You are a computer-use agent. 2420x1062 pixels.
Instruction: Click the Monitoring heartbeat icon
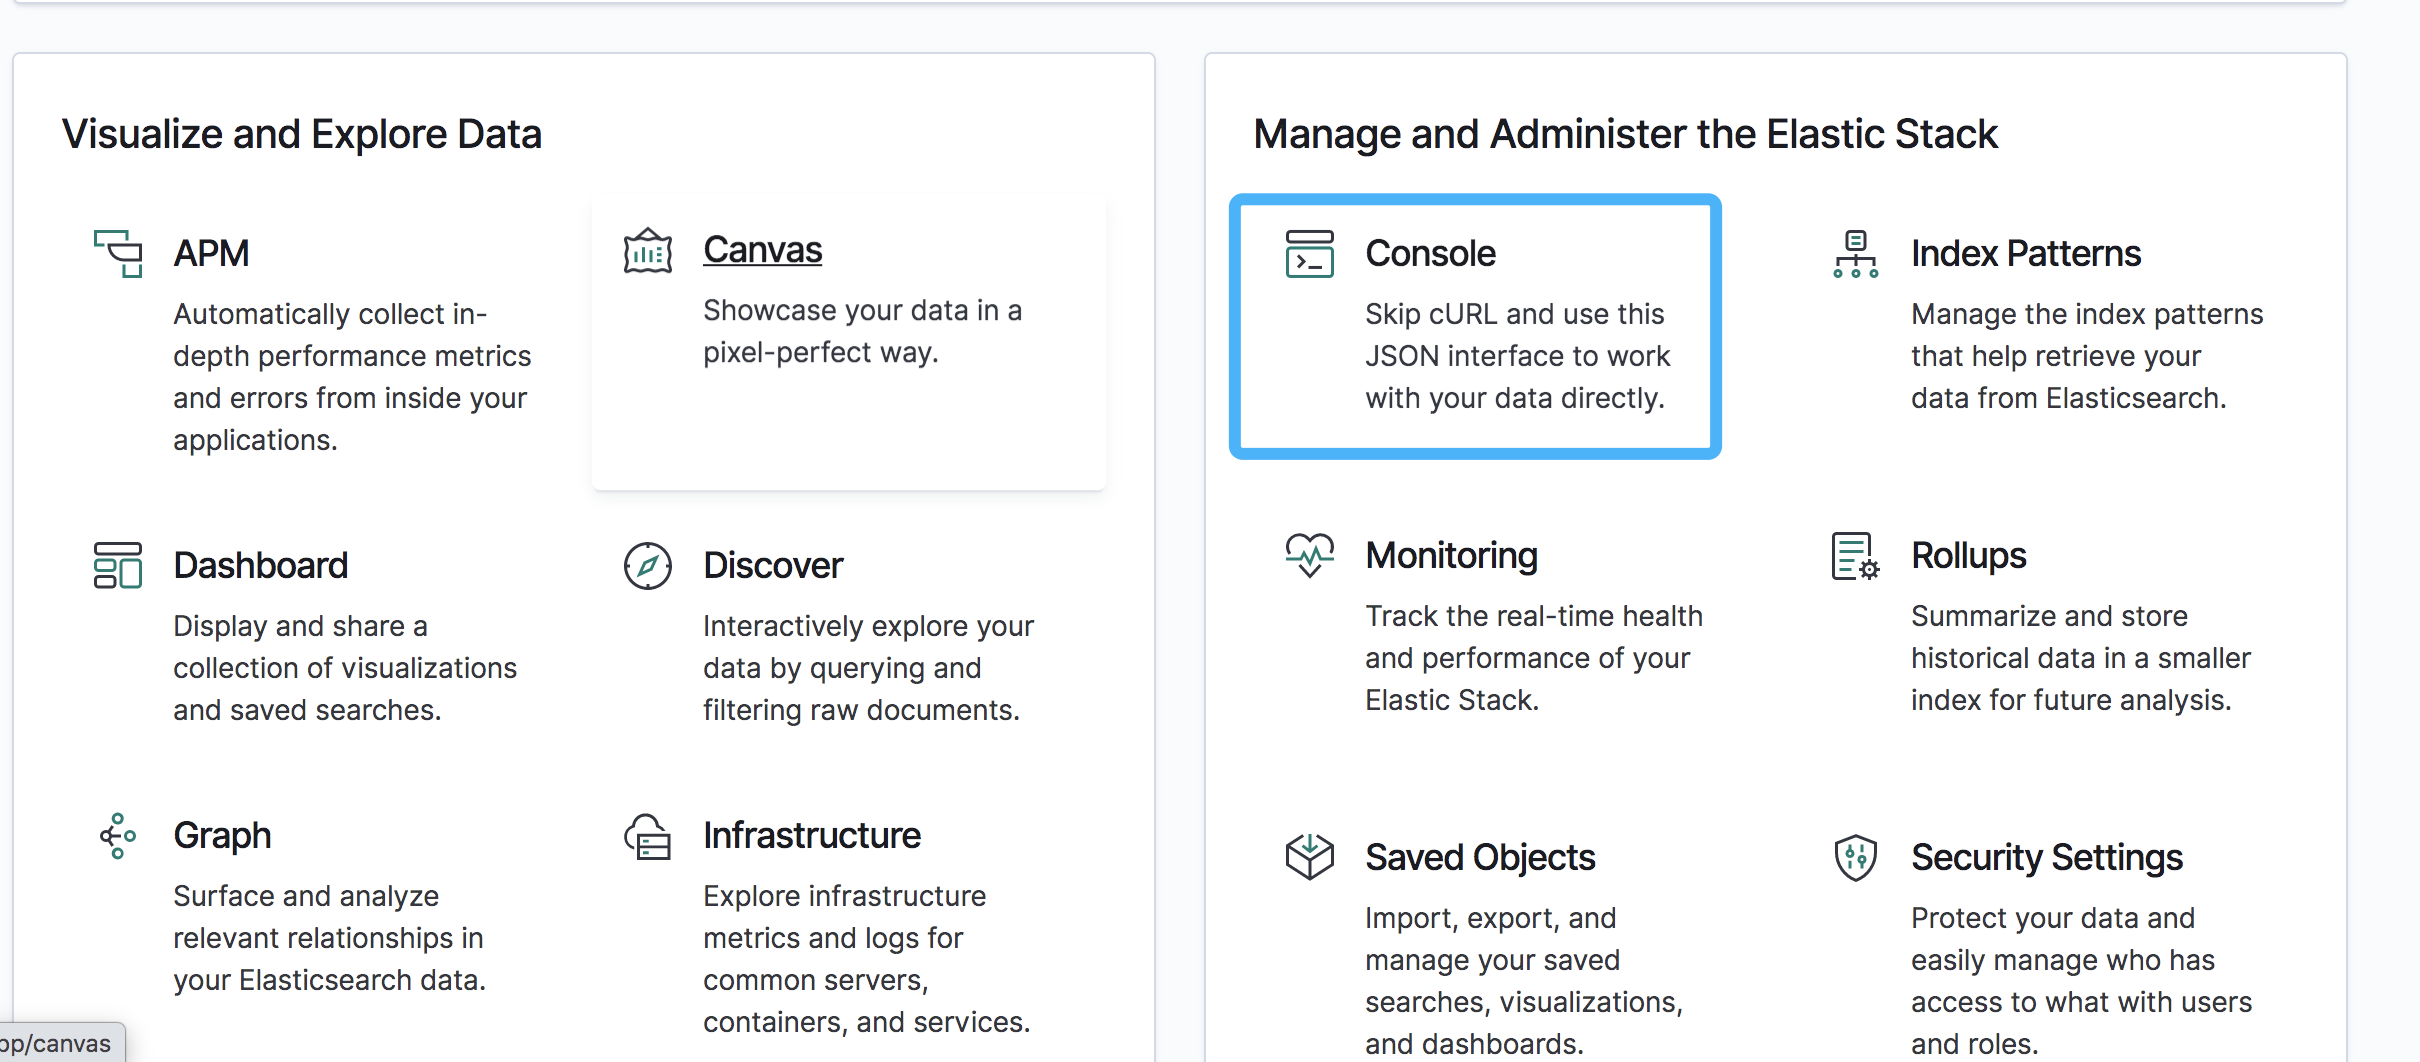click(x=1309, y=555)
